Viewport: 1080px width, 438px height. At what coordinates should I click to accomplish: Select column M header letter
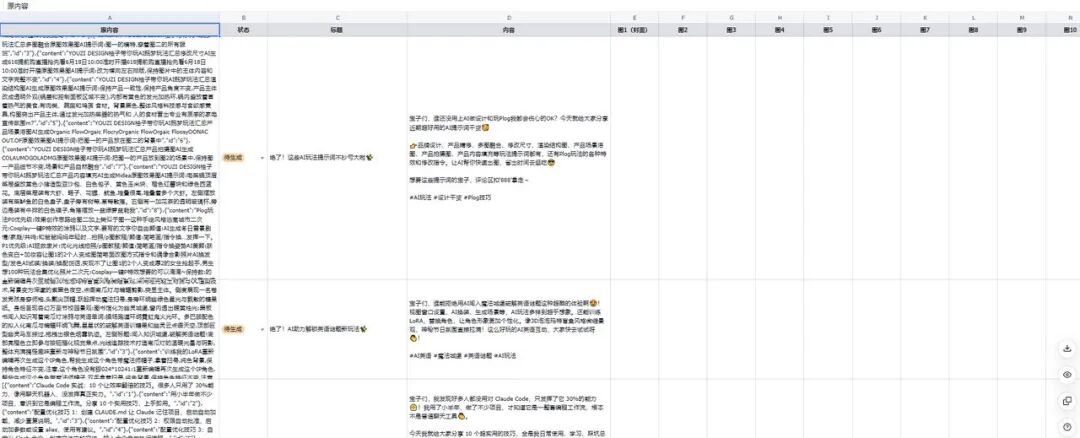tap(1022, 17)
